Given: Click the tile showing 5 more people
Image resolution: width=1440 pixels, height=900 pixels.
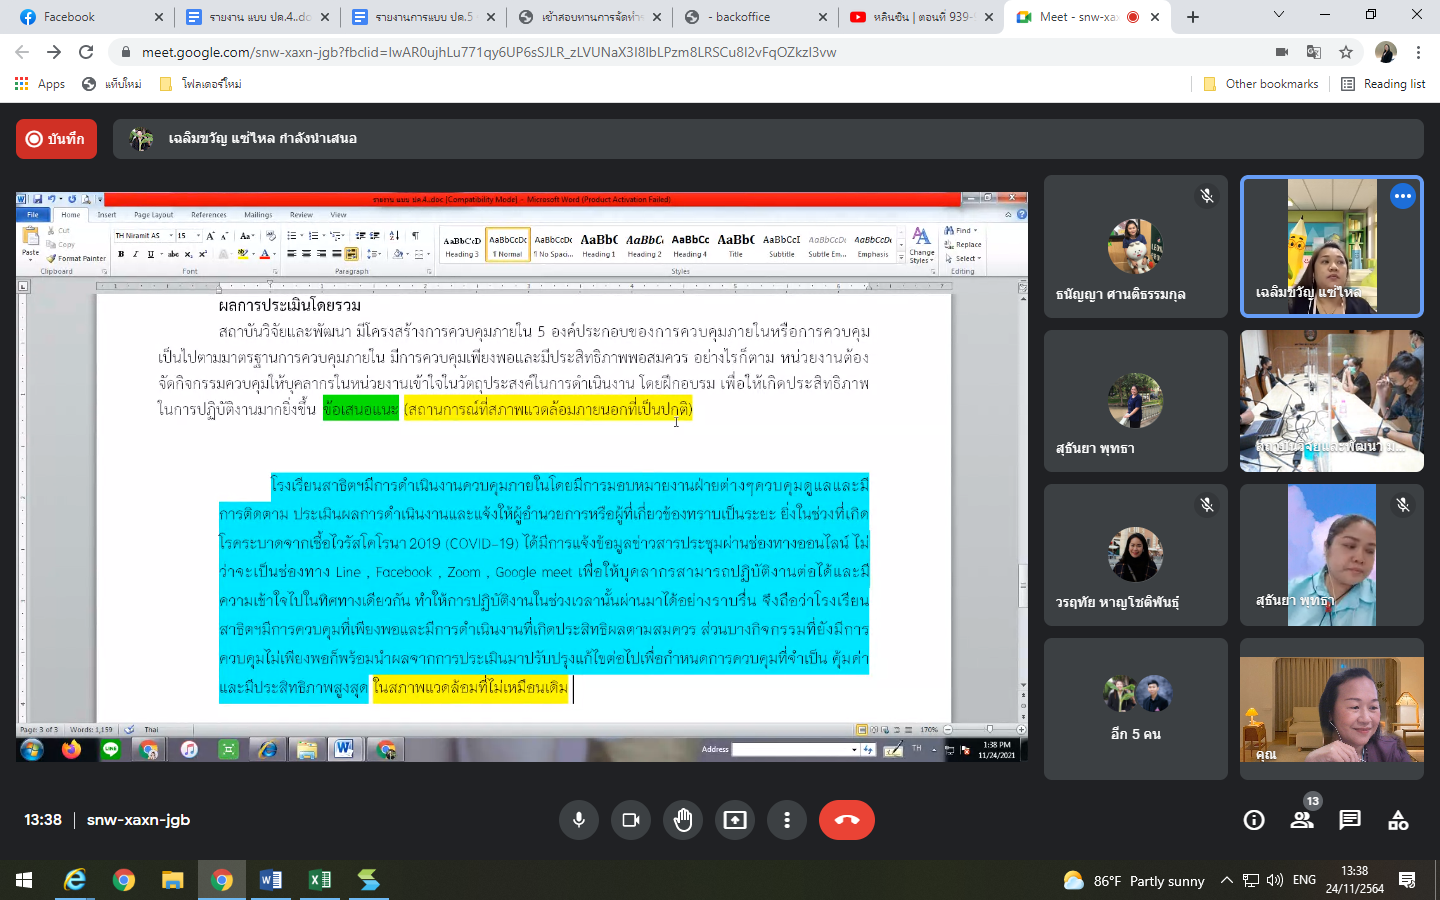Looking at the screenshot, I should coord(1135,709).
